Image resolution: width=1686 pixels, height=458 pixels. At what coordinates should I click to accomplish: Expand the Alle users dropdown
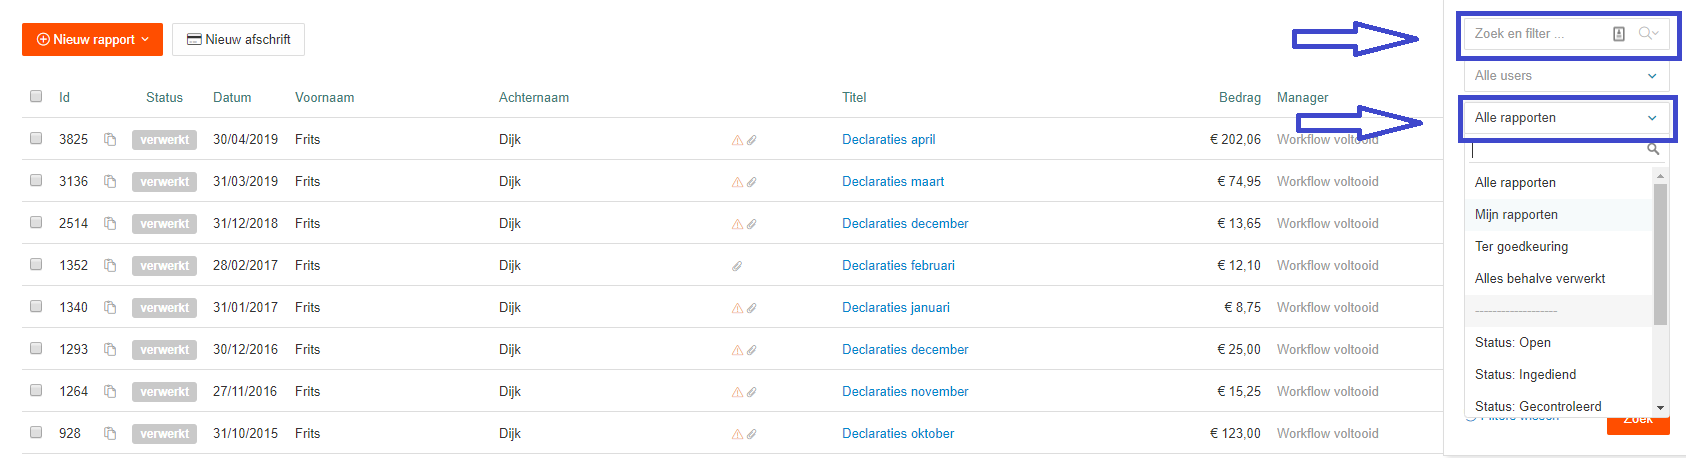1566,76
